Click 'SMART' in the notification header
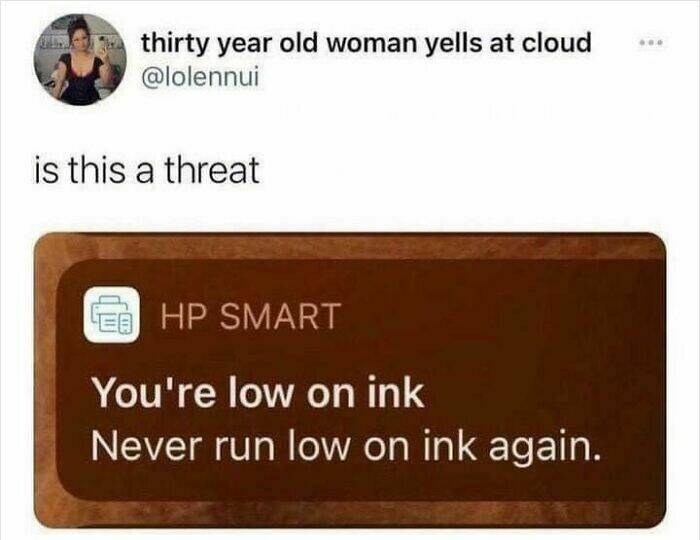700x540 pixels. (280, 316)
